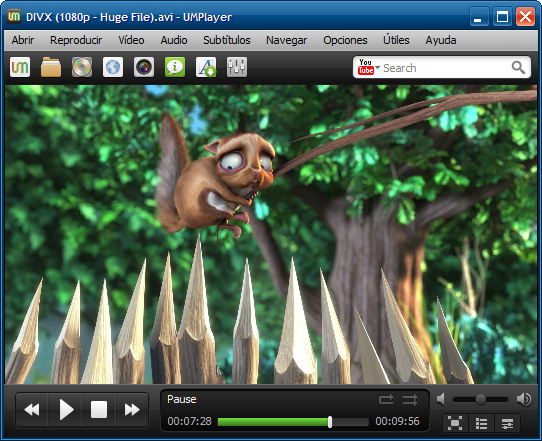Toggle shuffle mode
This screenshot has width=542, height=441.
click(410, 400)
